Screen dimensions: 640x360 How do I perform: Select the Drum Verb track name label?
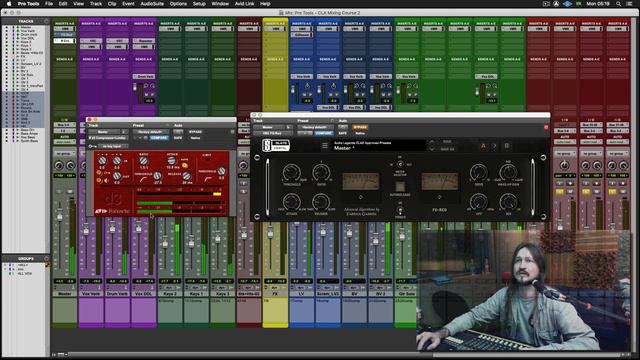(118, 294)
